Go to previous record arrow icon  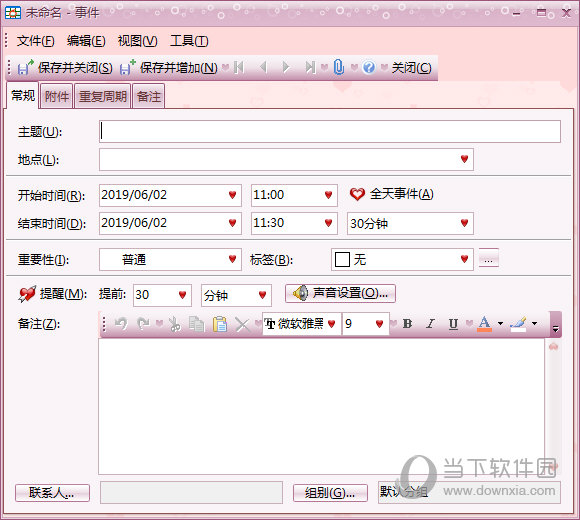263,67
